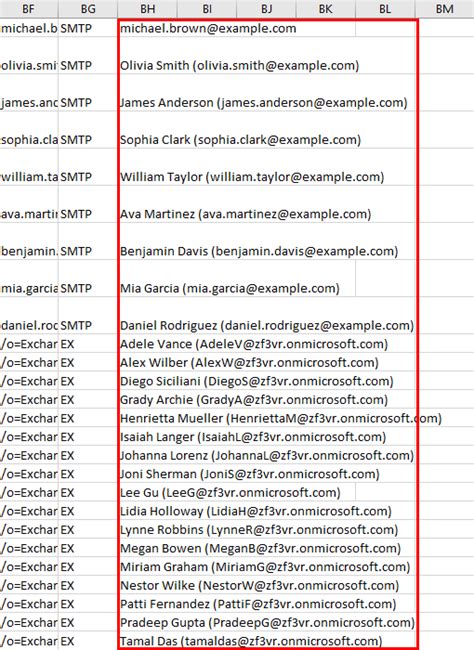Click the Ava Martinez email cell
The height and width of the screenshot is (650, 474).
pos(246,214)
